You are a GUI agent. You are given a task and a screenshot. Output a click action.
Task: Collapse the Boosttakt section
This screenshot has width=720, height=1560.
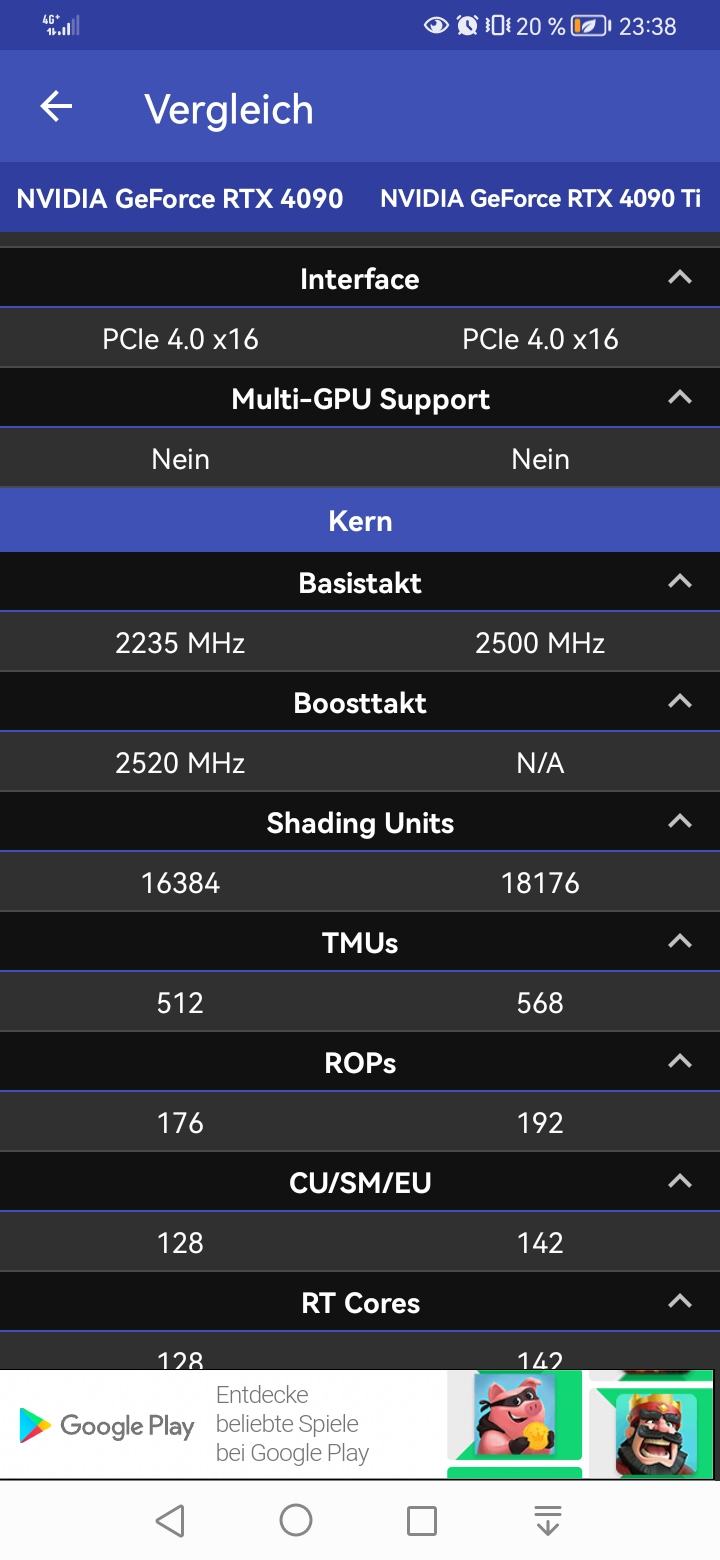point(680,702)
